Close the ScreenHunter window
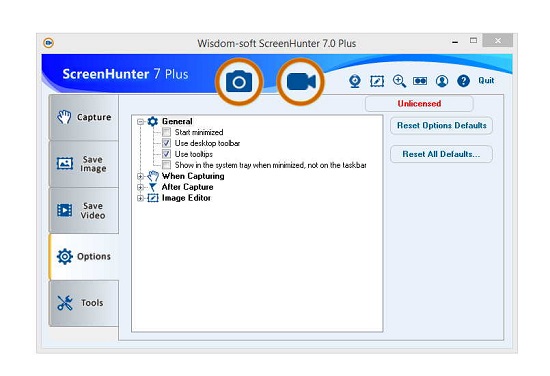The width and height of the screenshot is (550, 376). (497, 41)
